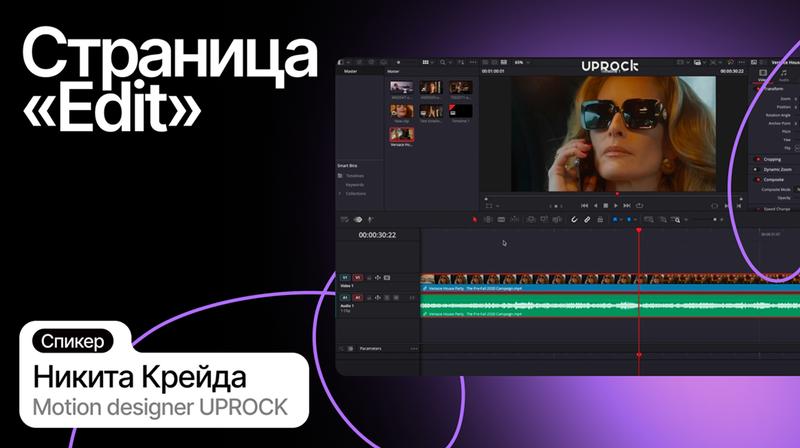This screenshot has height=448, width=800.
Task: Select the Versace clip thumbnail in media pool
Action: [402, 134]
